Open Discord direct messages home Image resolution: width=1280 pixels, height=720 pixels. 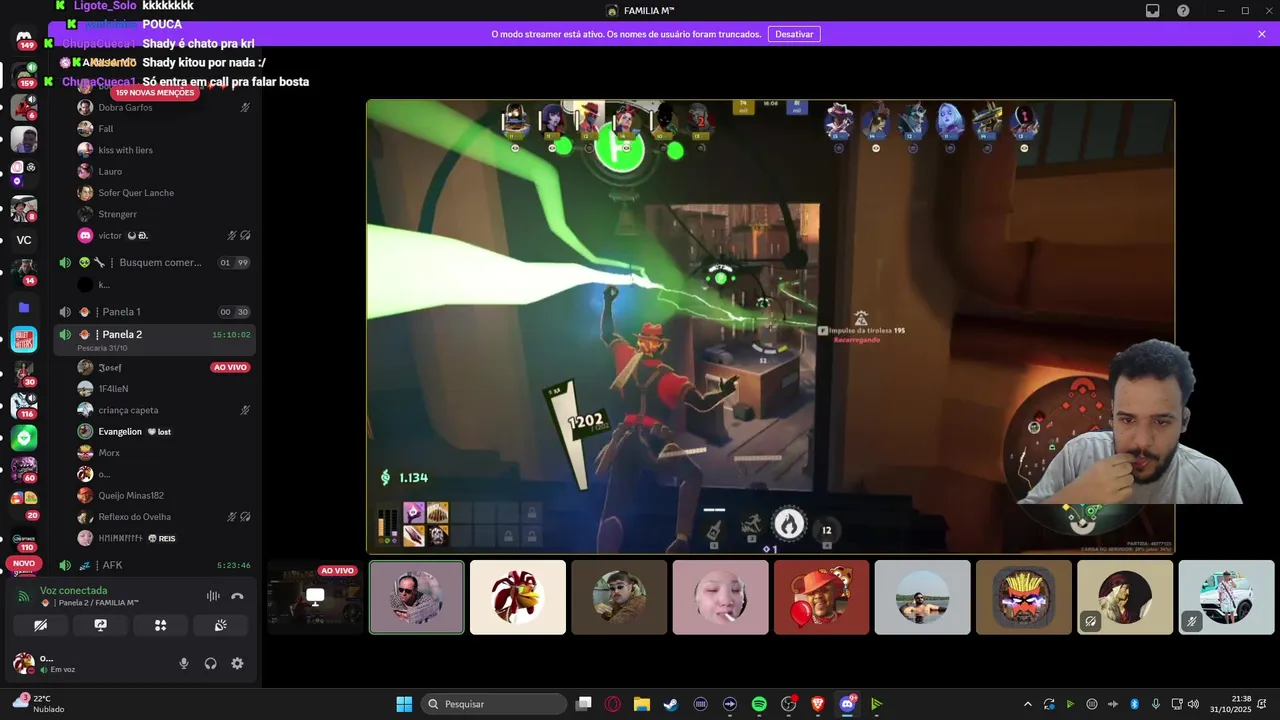click(x=24, y=39)
